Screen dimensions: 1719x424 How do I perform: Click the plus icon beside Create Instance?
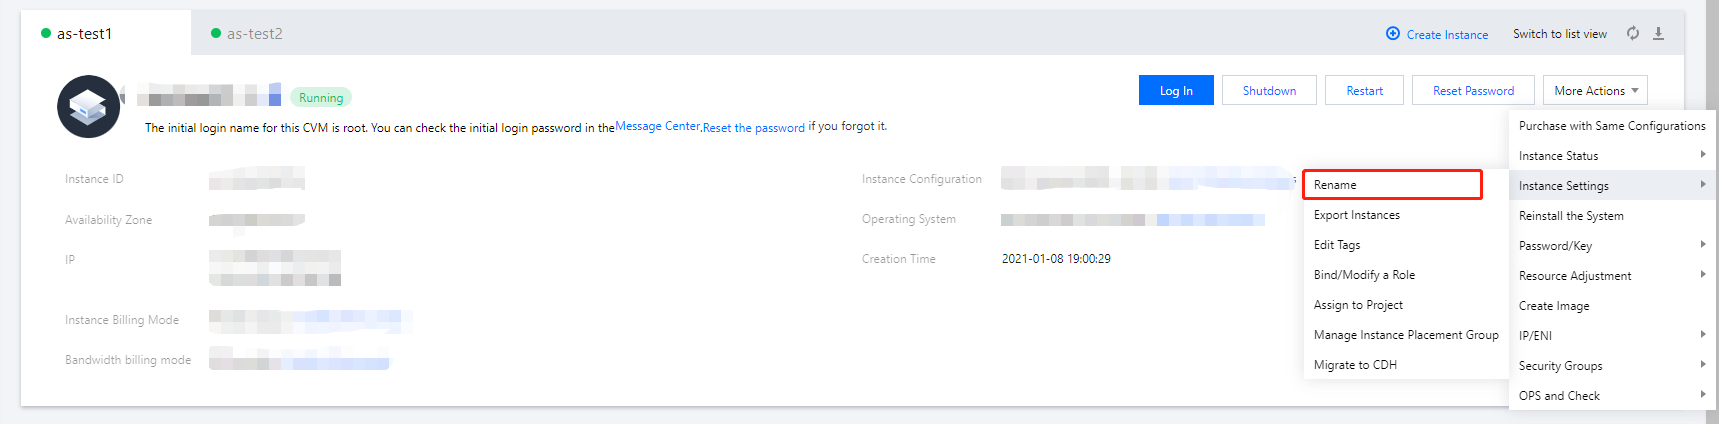1392,33
